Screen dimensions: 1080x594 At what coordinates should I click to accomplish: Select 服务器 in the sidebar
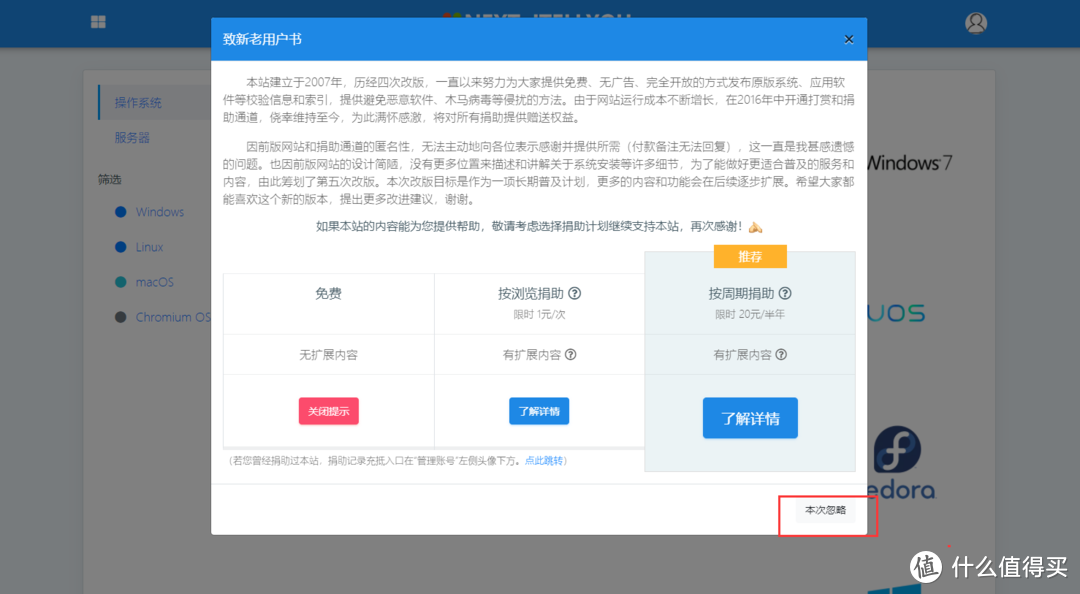tap(132, 138)
